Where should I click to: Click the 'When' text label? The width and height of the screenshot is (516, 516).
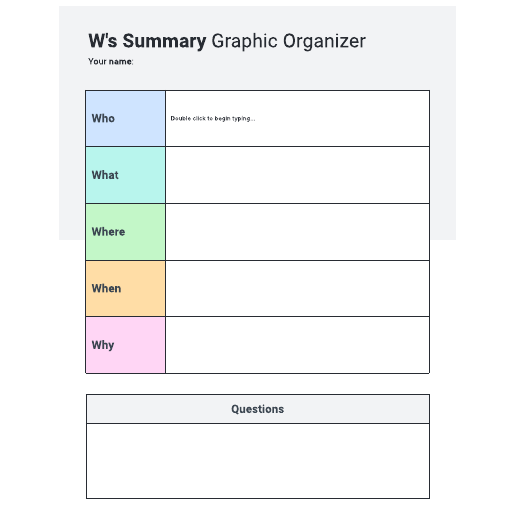point(106,288)
